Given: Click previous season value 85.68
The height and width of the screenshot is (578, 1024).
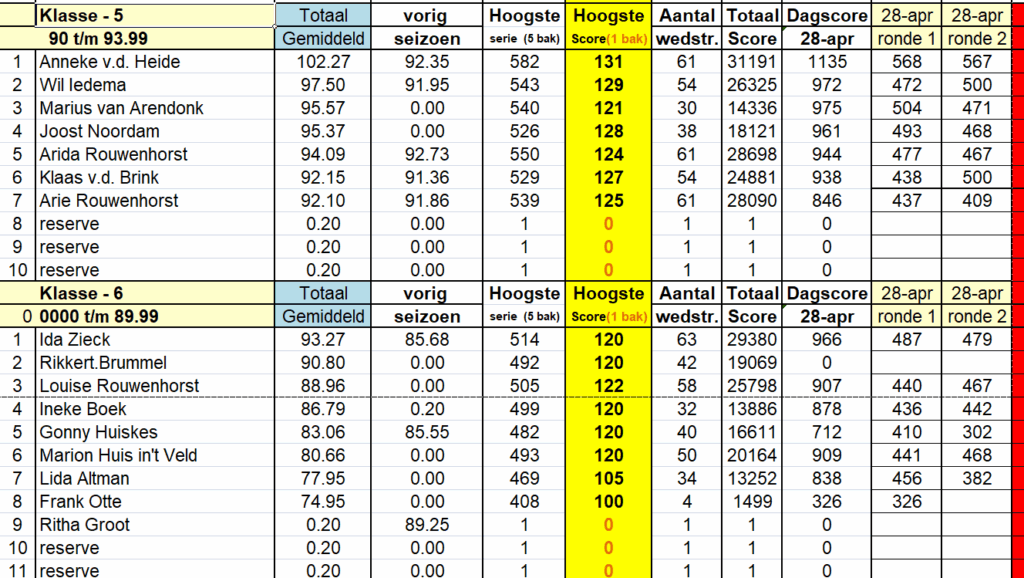Looking at the screenshot, I should (x=427, y=340).
